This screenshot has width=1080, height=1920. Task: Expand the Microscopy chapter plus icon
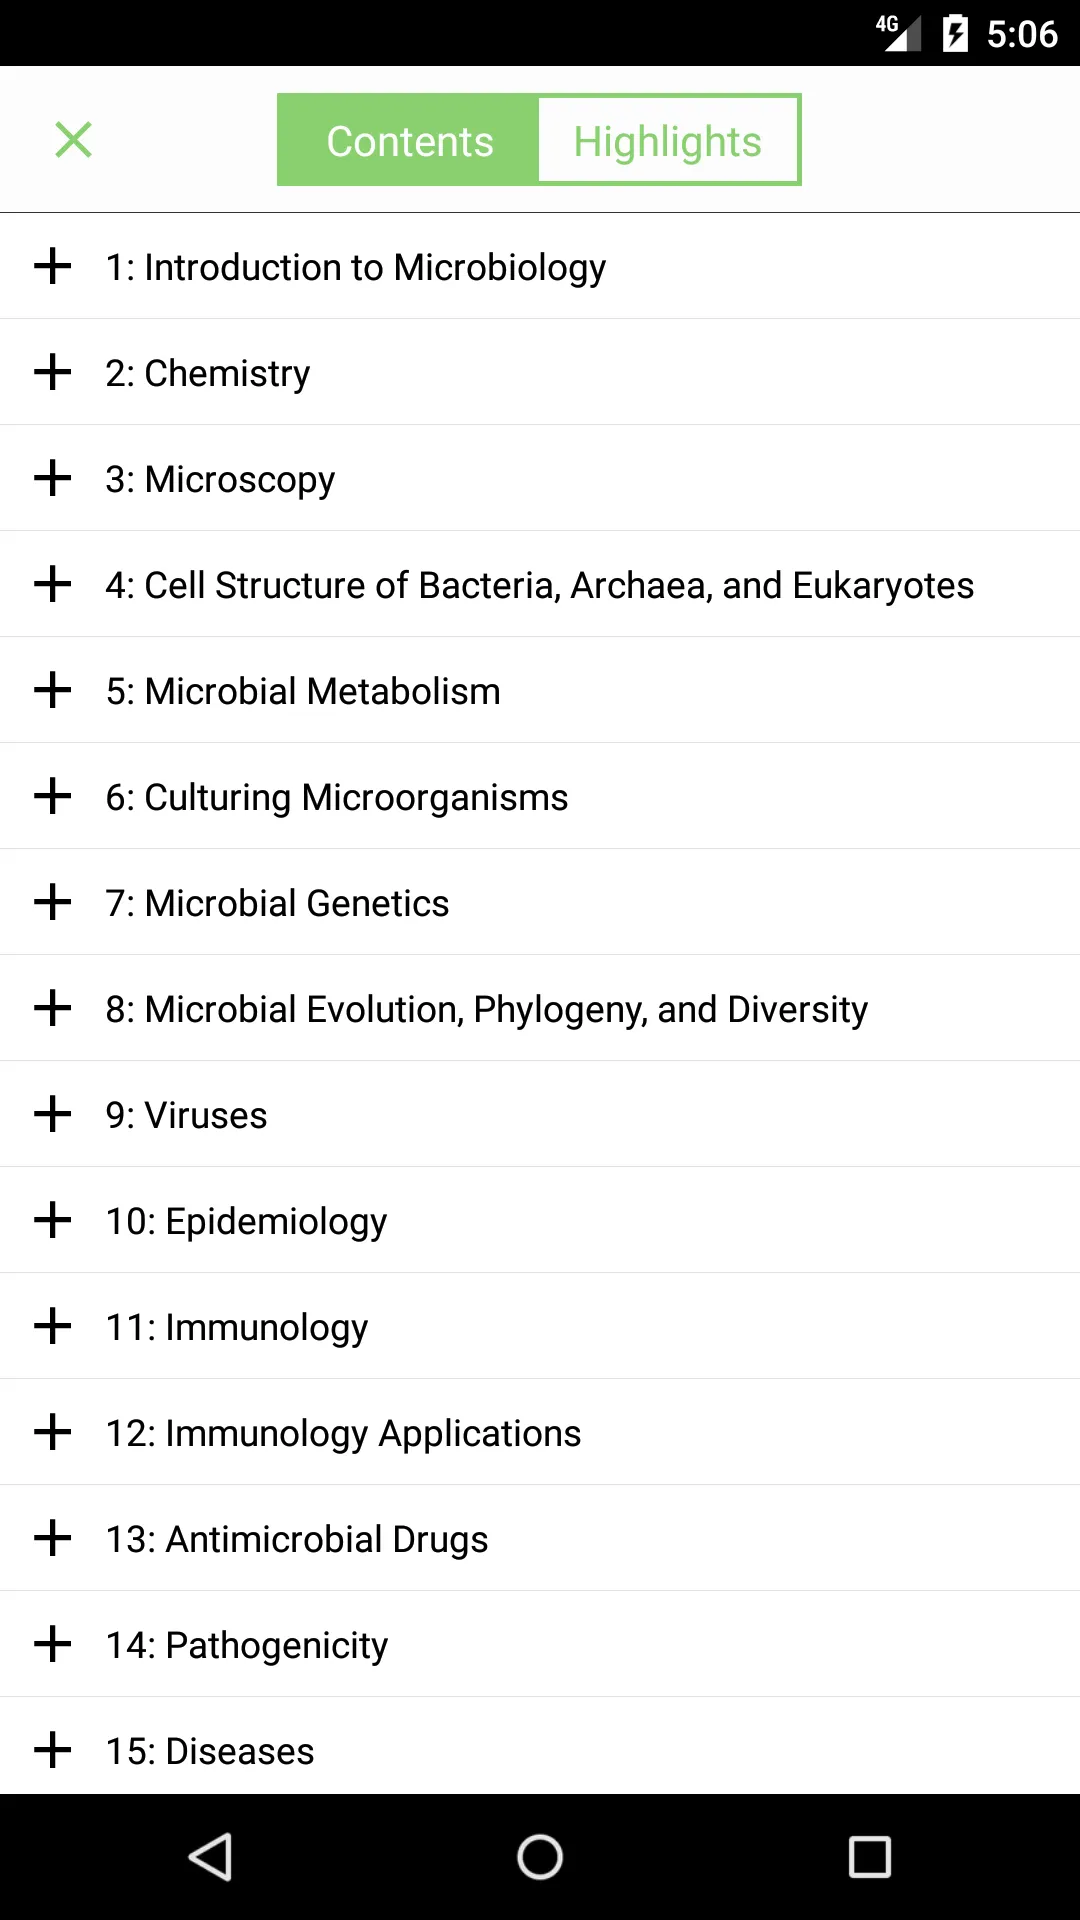(x=52, y=479)
